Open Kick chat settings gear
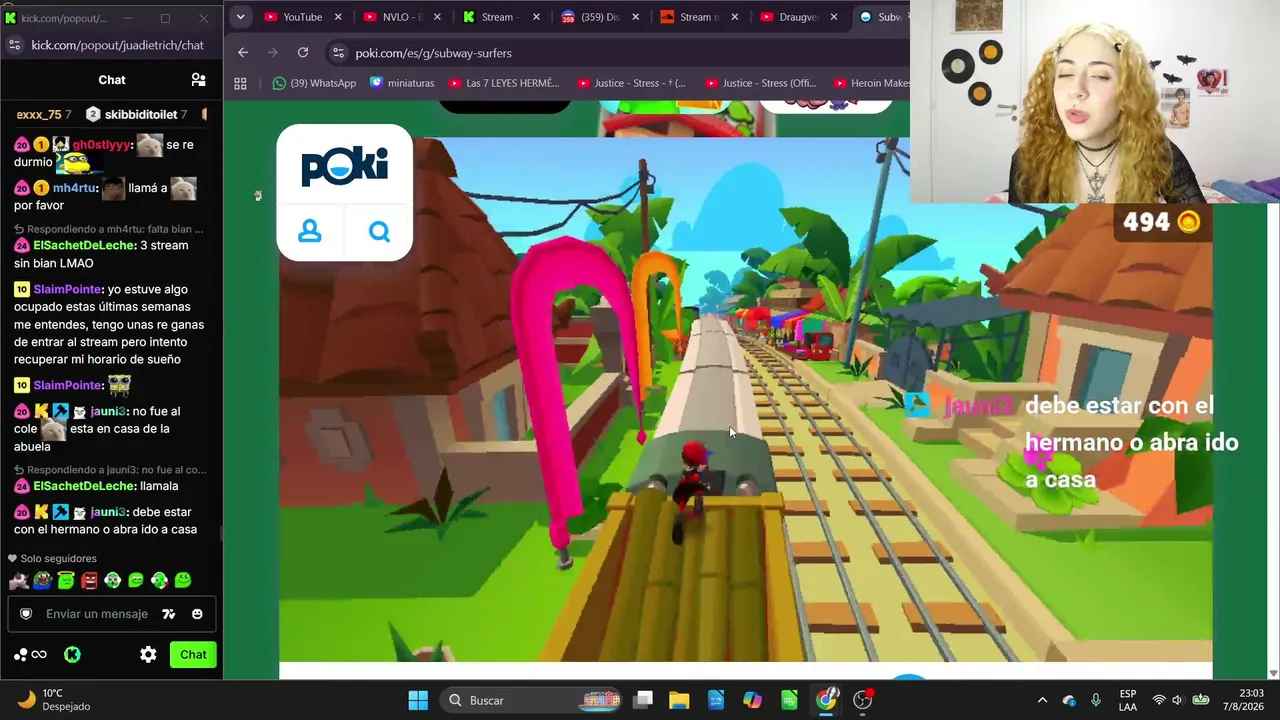This screenshot has width=1280, height=720. pyautogui.click(x=148, y=655)
